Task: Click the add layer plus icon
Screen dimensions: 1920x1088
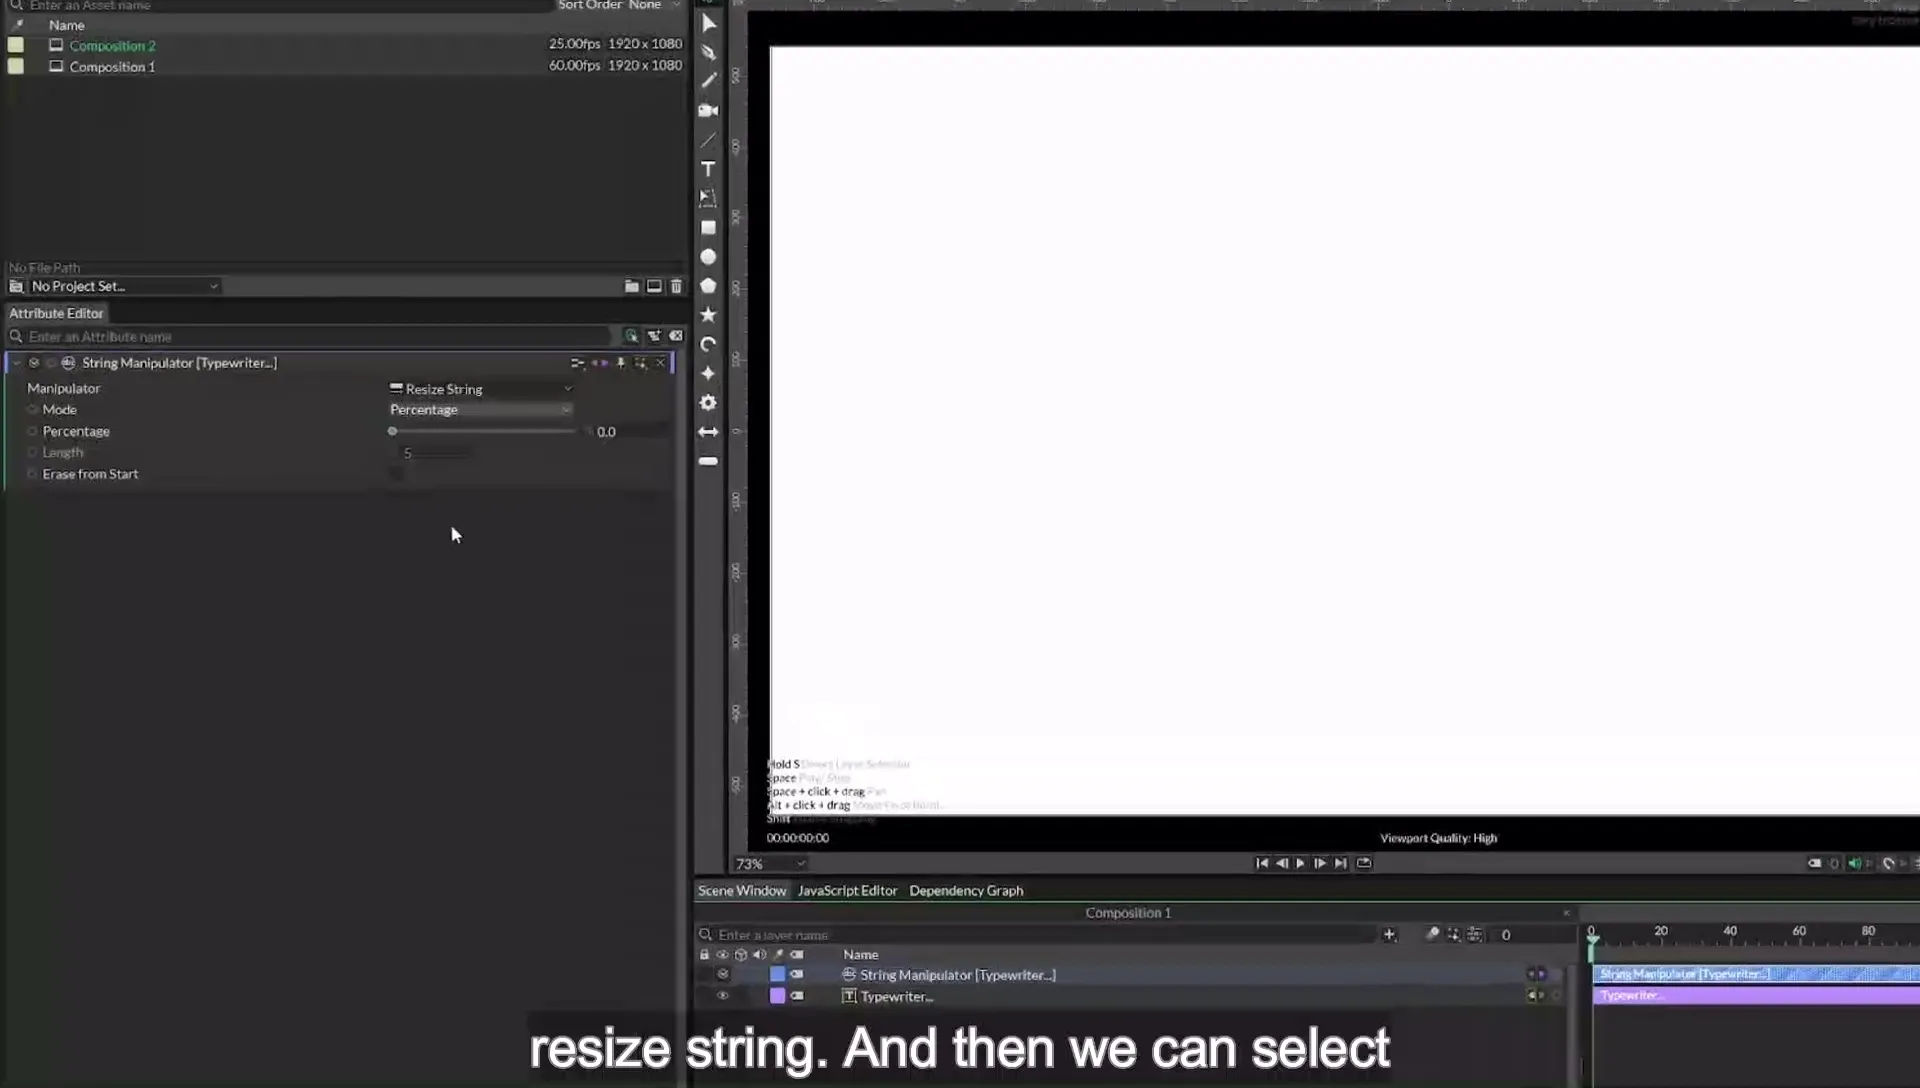Action: 1389,934
